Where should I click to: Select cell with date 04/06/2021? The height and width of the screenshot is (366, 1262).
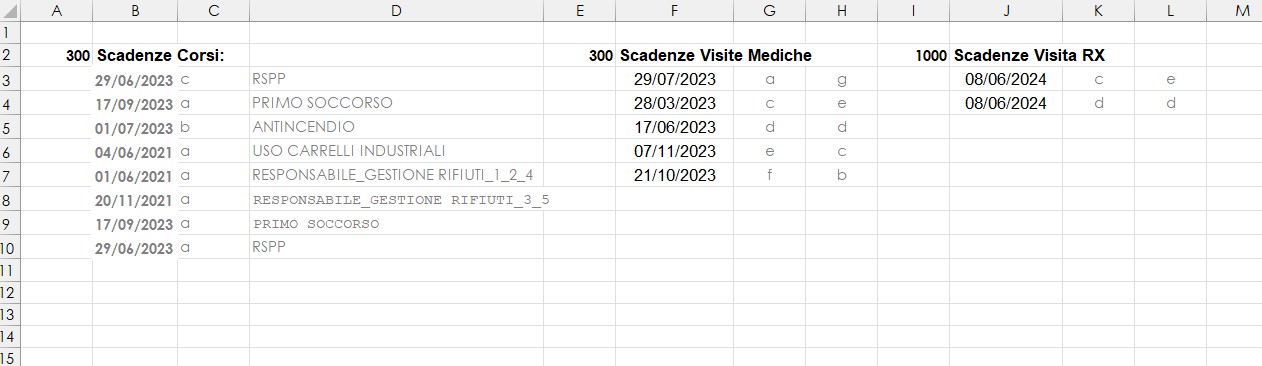(x=134, y=152)
